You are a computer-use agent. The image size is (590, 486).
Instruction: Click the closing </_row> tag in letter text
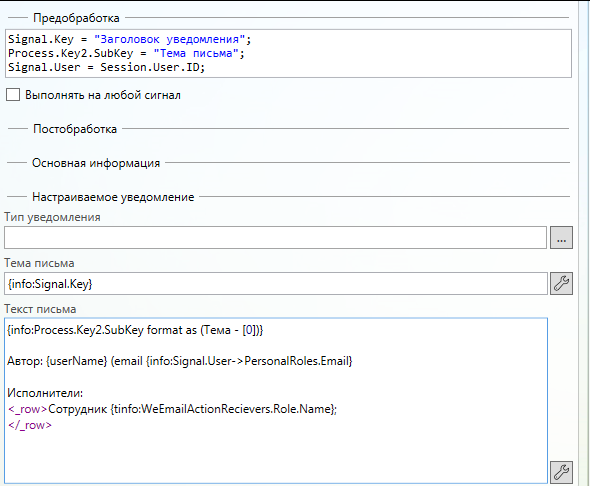tap(30, 425)
